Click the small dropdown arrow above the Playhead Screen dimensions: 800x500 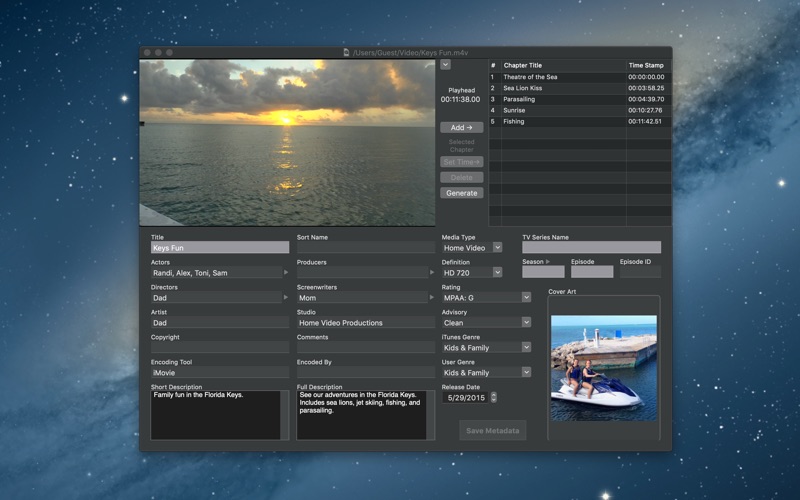[445, 65]
